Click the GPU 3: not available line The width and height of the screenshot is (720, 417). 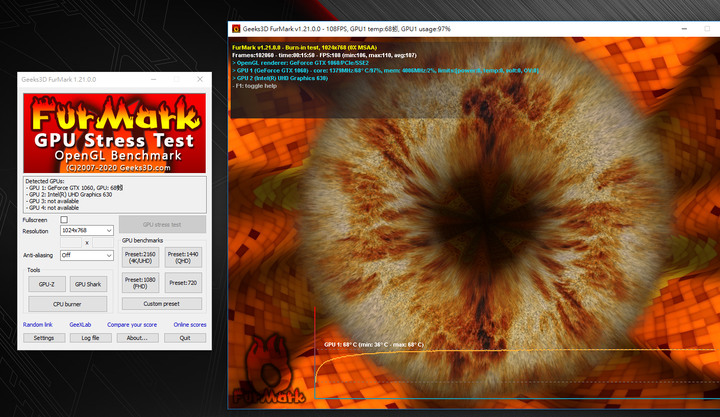(52, 201)
